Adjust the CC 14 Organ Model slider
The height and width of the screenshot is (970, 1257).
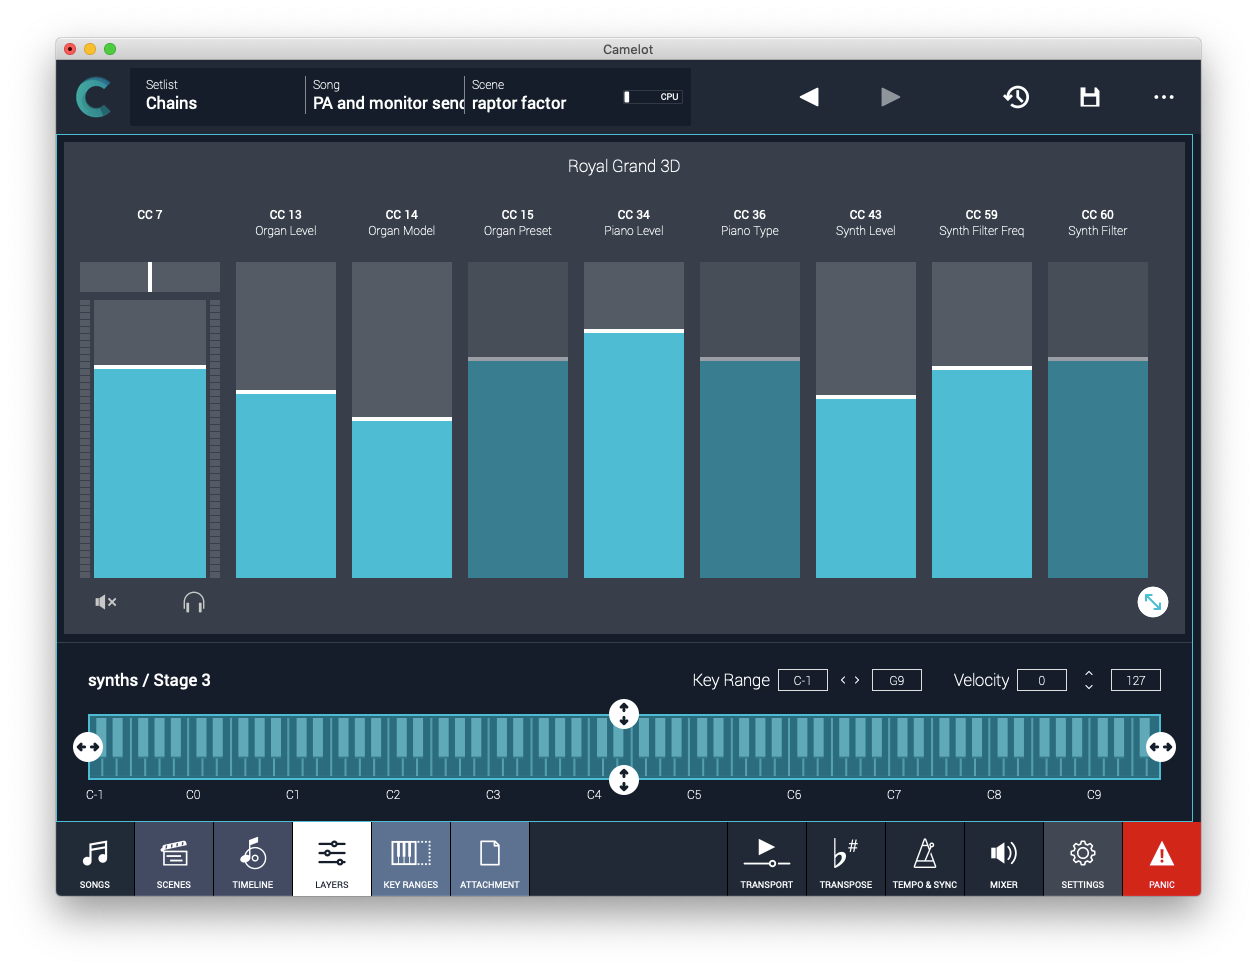[x=402, y=420]
